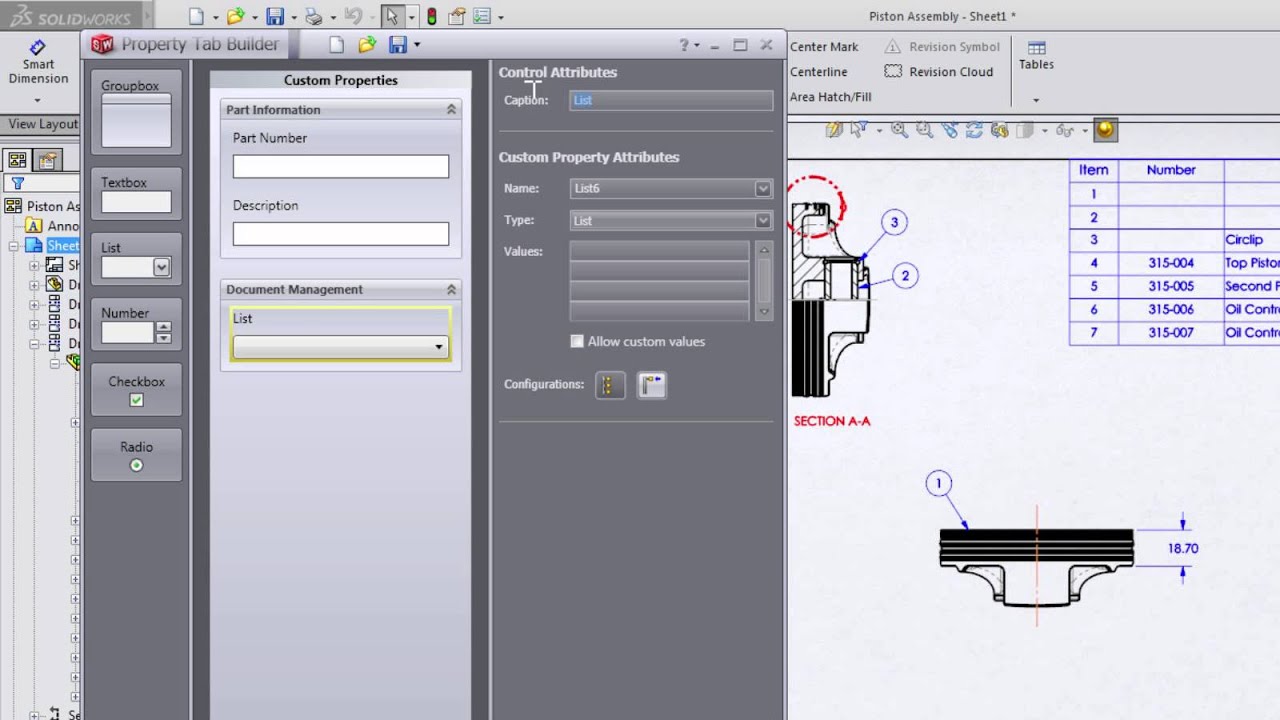Image resolution: width=1280 pixels, height=720 pixels.
Task: Click the 18.70 dimension text
Action: pos(1183,548)
